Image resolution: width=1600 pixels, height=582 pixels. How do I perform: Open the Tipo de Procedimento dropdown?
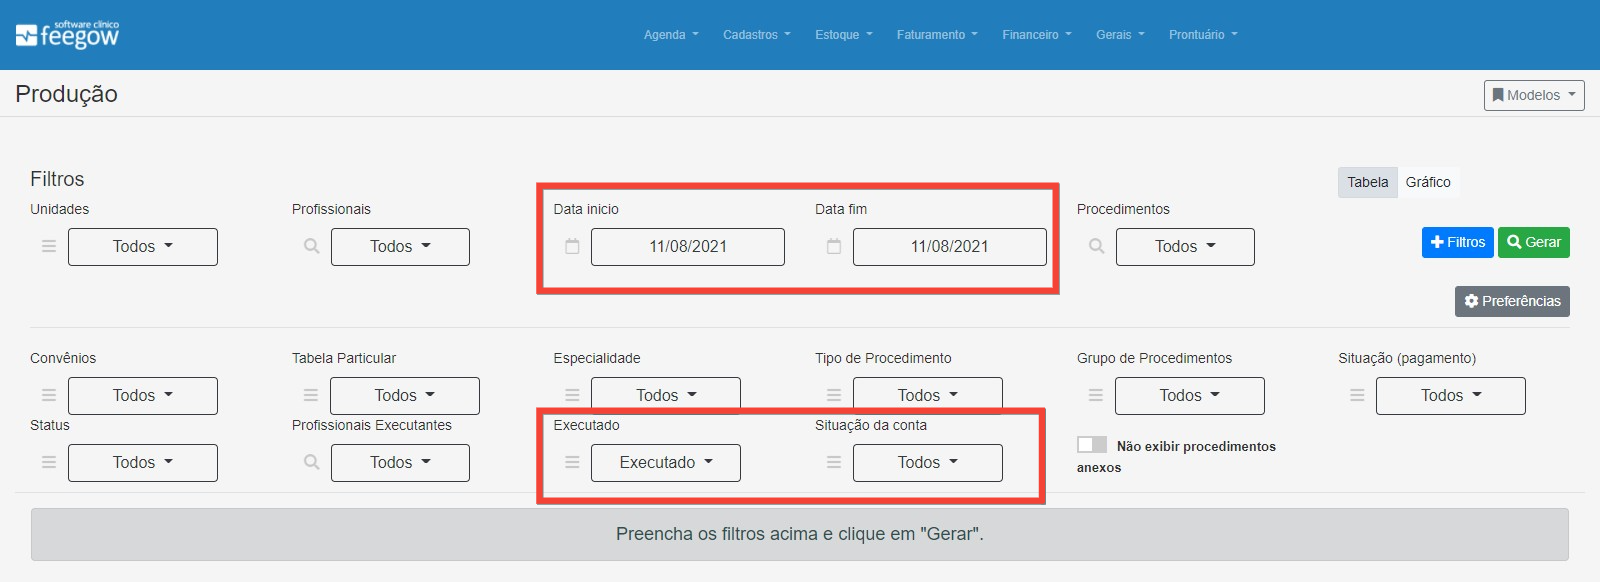(928, 396)
